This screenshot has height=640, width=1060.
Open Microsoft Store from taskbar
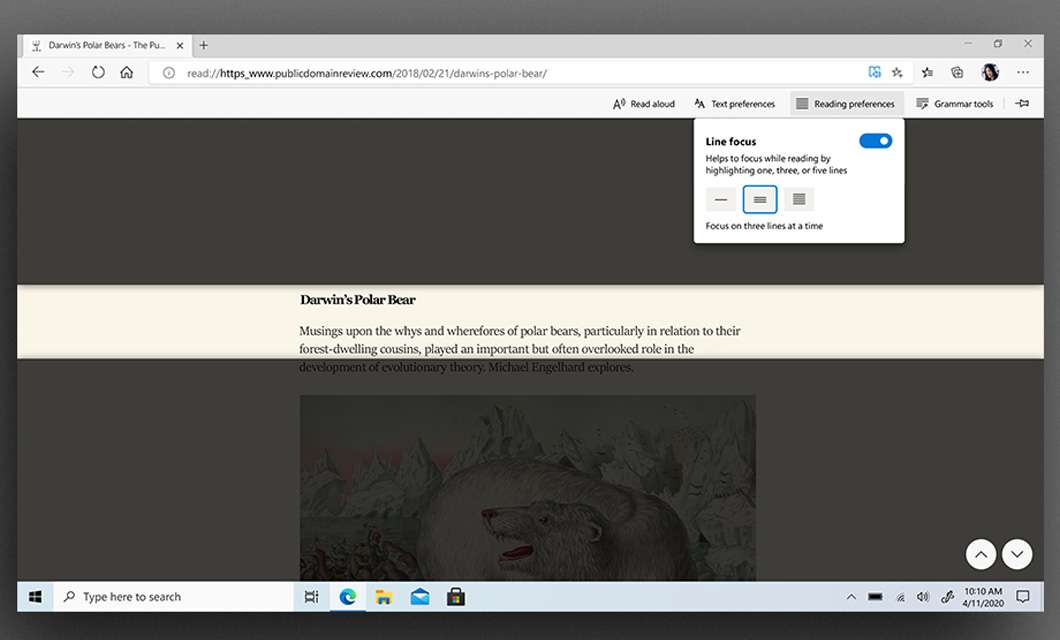pos(456,597)
